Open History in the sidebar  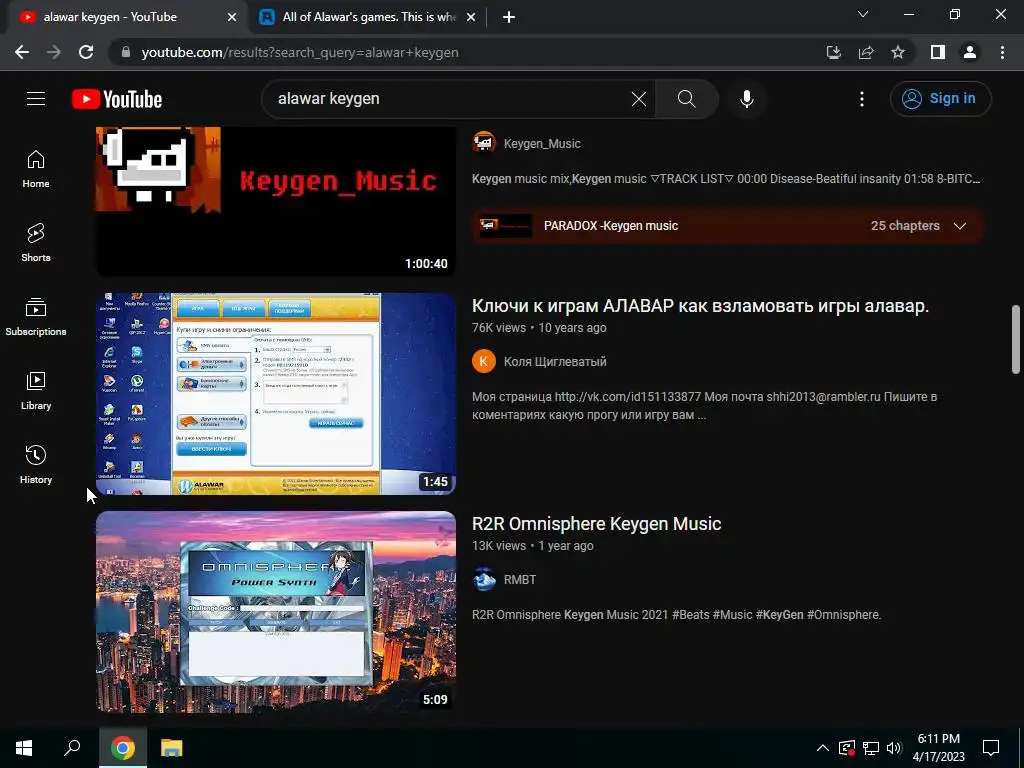pyautogui.click(x=36, y=464)
